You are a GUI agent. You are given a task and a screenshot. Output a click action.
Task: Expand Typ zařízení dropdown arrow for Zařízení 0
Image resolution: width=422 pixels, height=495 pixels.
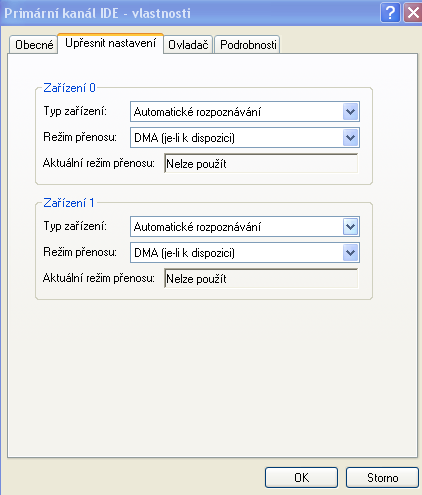[350, 112]
